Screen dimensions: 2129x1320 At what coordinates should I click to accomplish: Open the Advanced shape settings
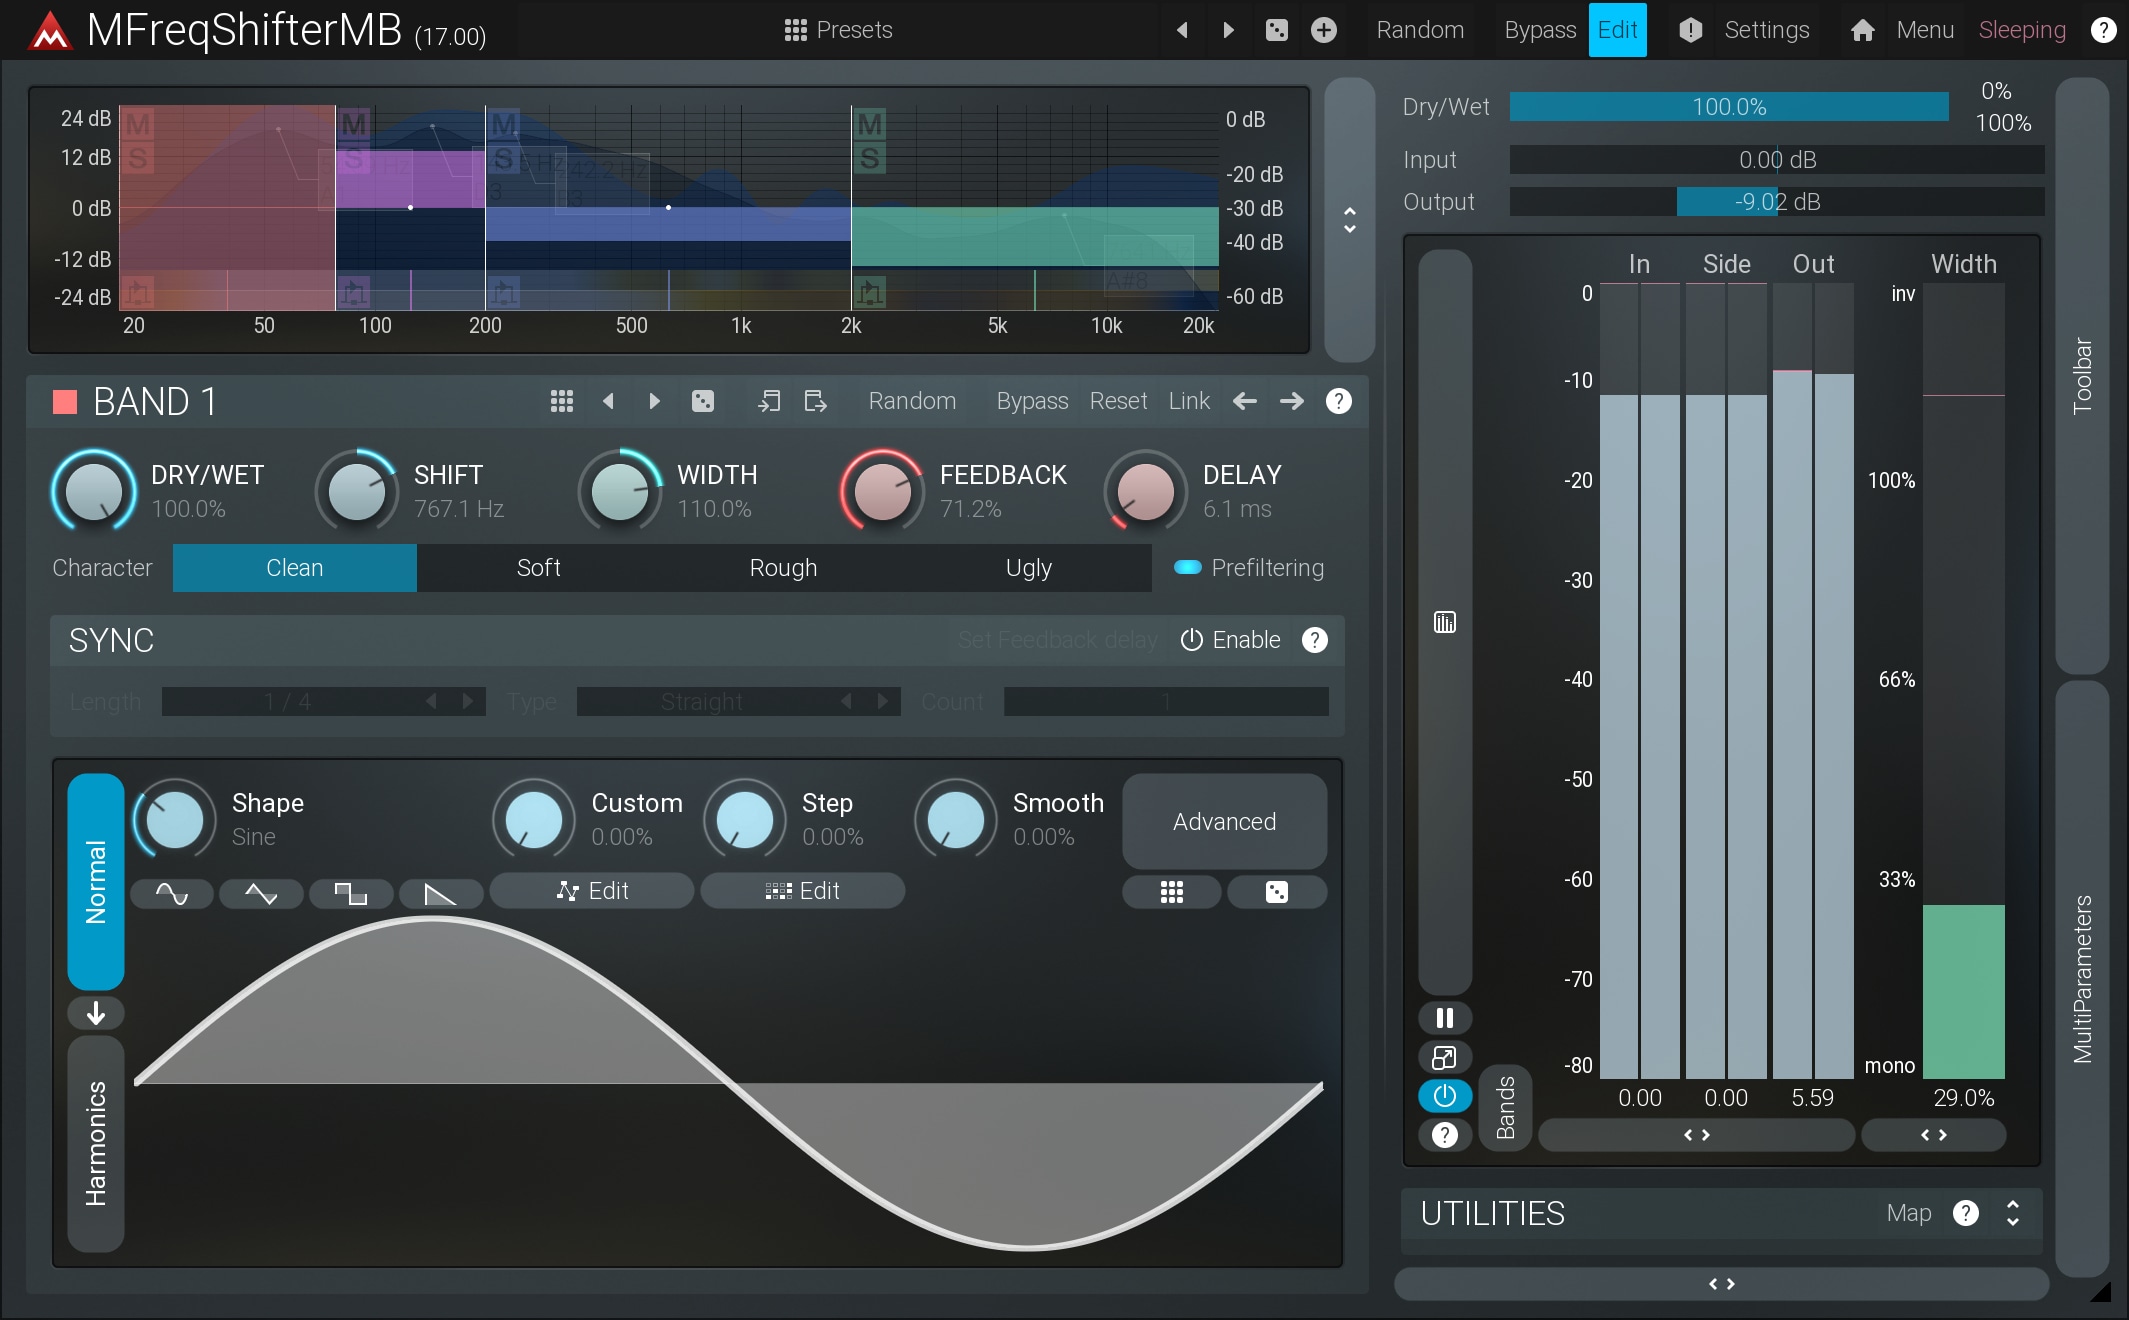click(x=1224, y=821)
